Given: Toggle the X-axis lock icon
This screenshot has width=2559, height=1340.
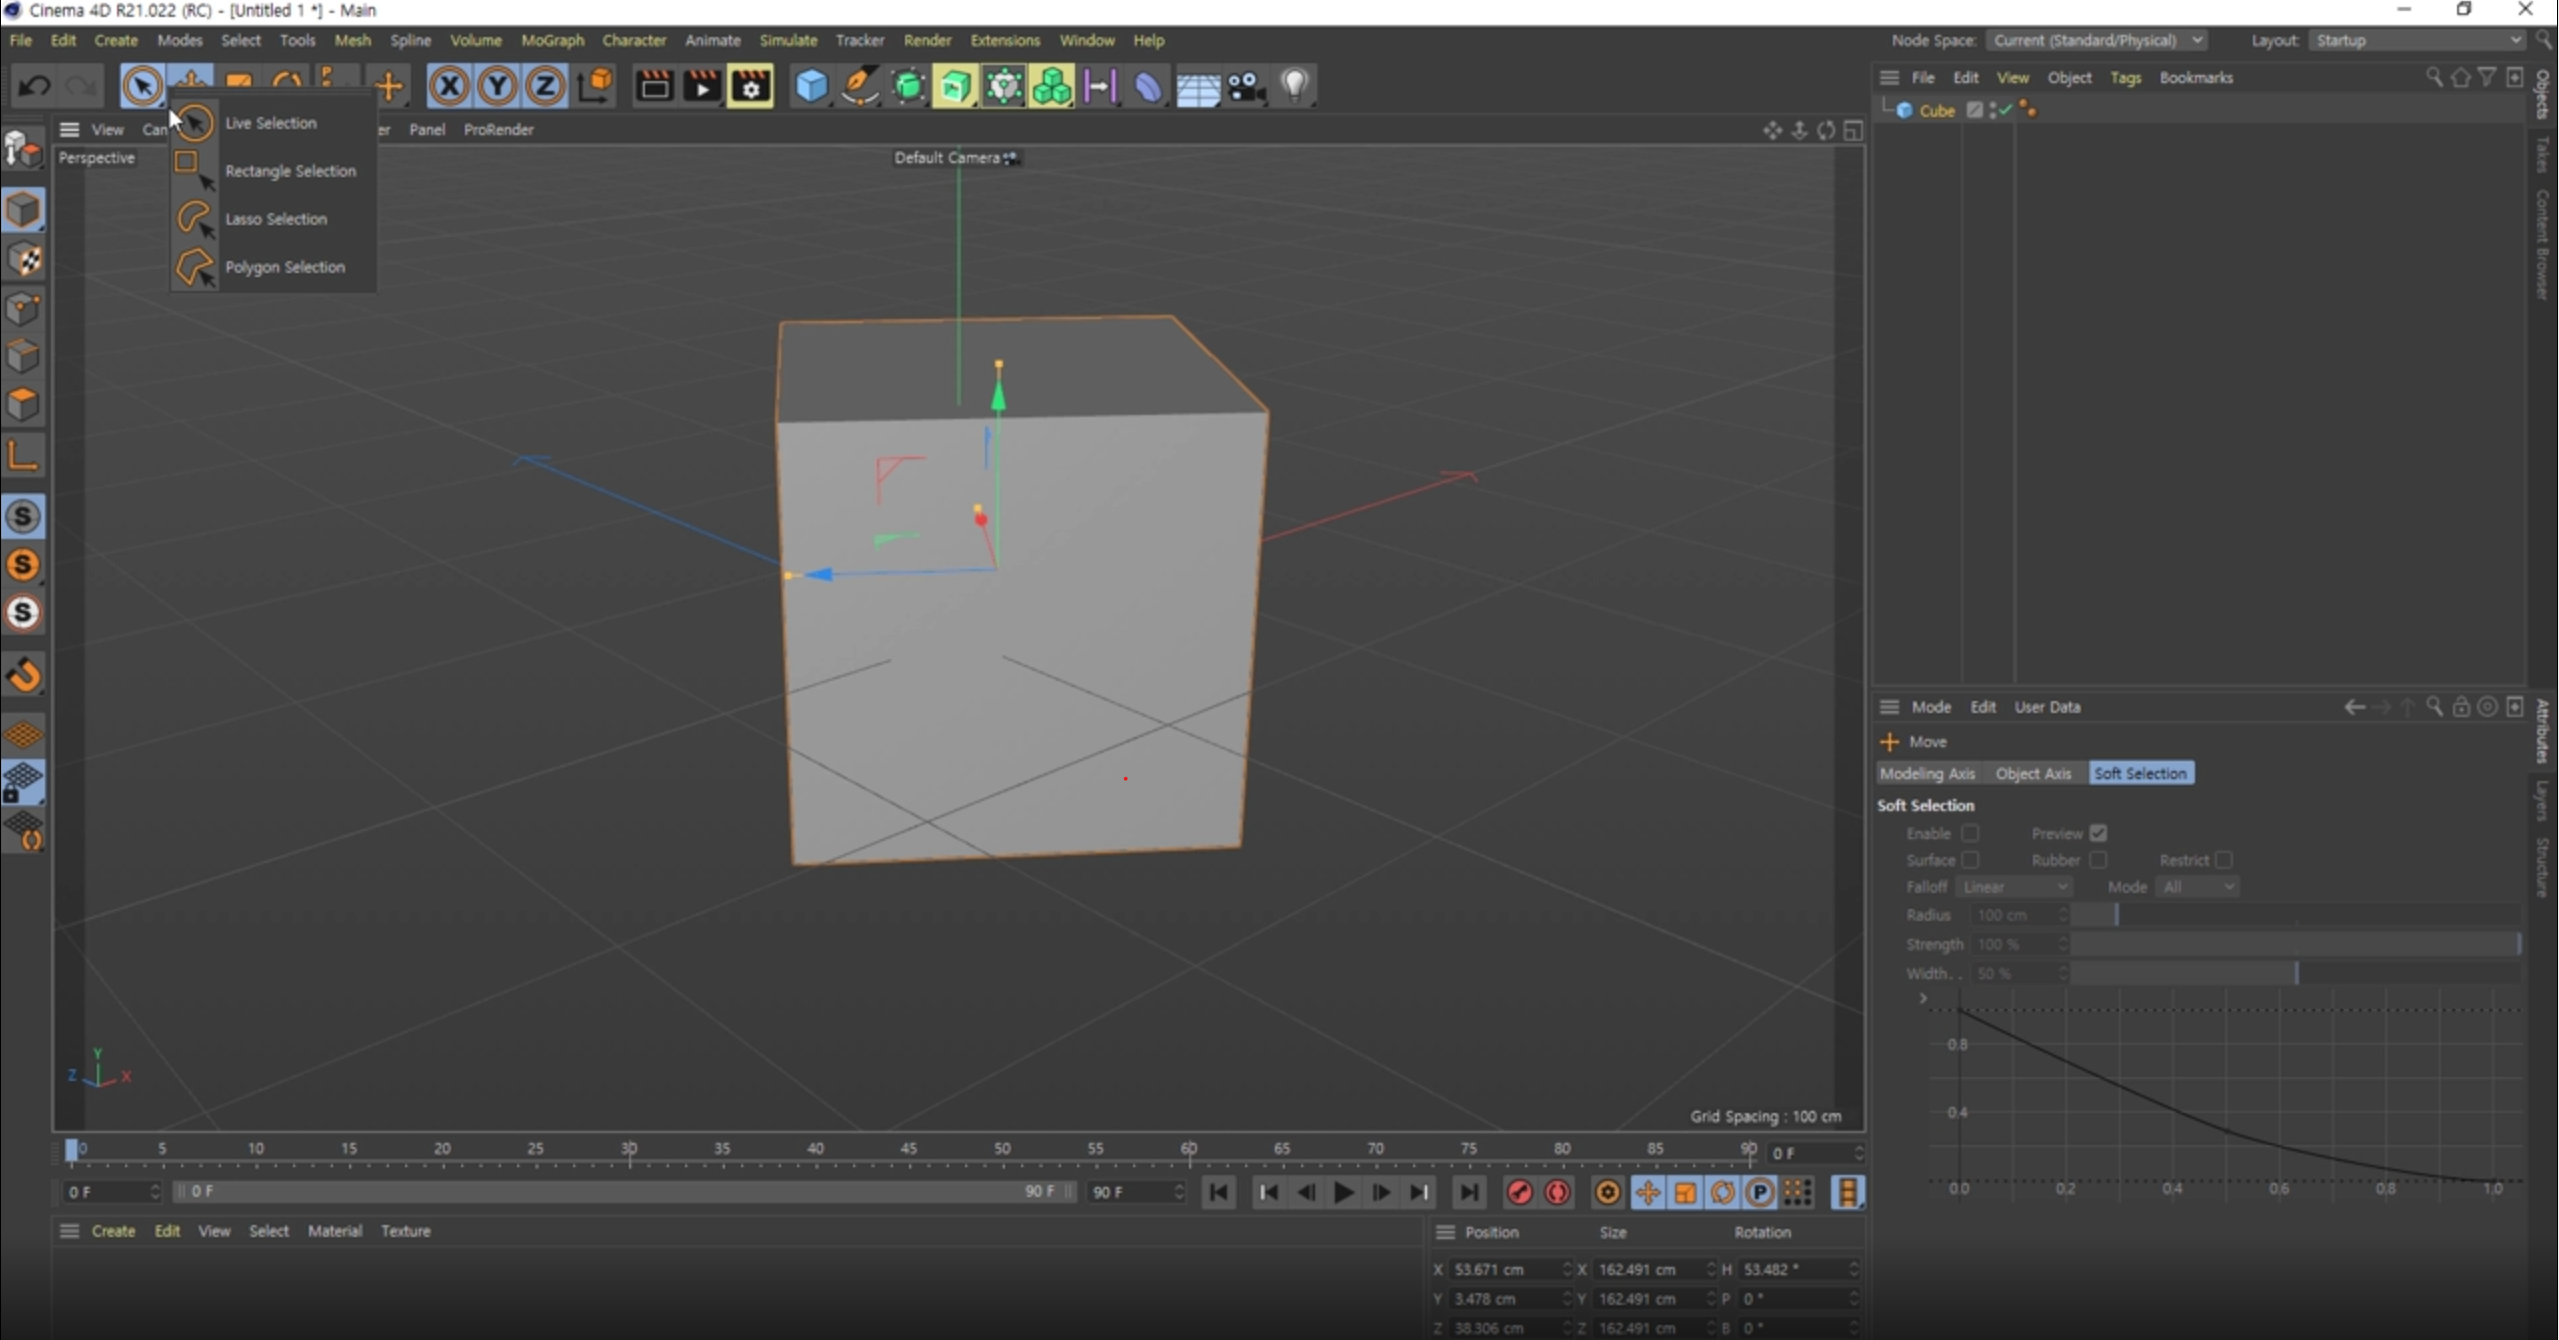Looking at the screenshot, I should pos(449,87).
